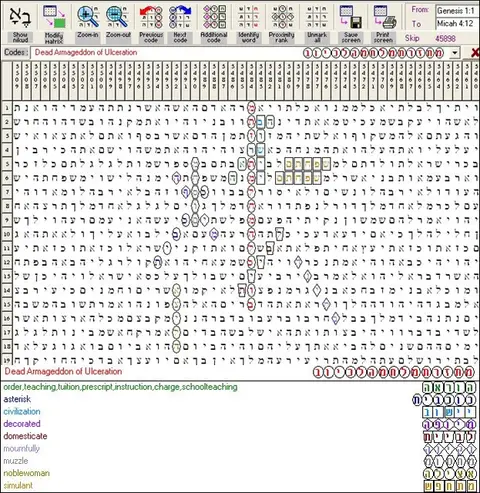Open the Proximity rank tool
This screenshot has height=493, width=480.
[282, 17]
